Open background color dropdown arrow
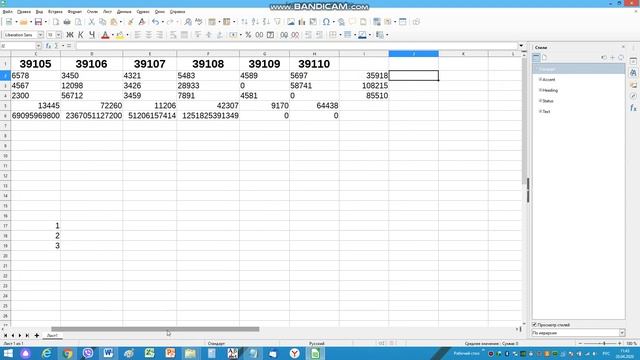Viewport: 640px width, 360px height. tap(127, 35)
